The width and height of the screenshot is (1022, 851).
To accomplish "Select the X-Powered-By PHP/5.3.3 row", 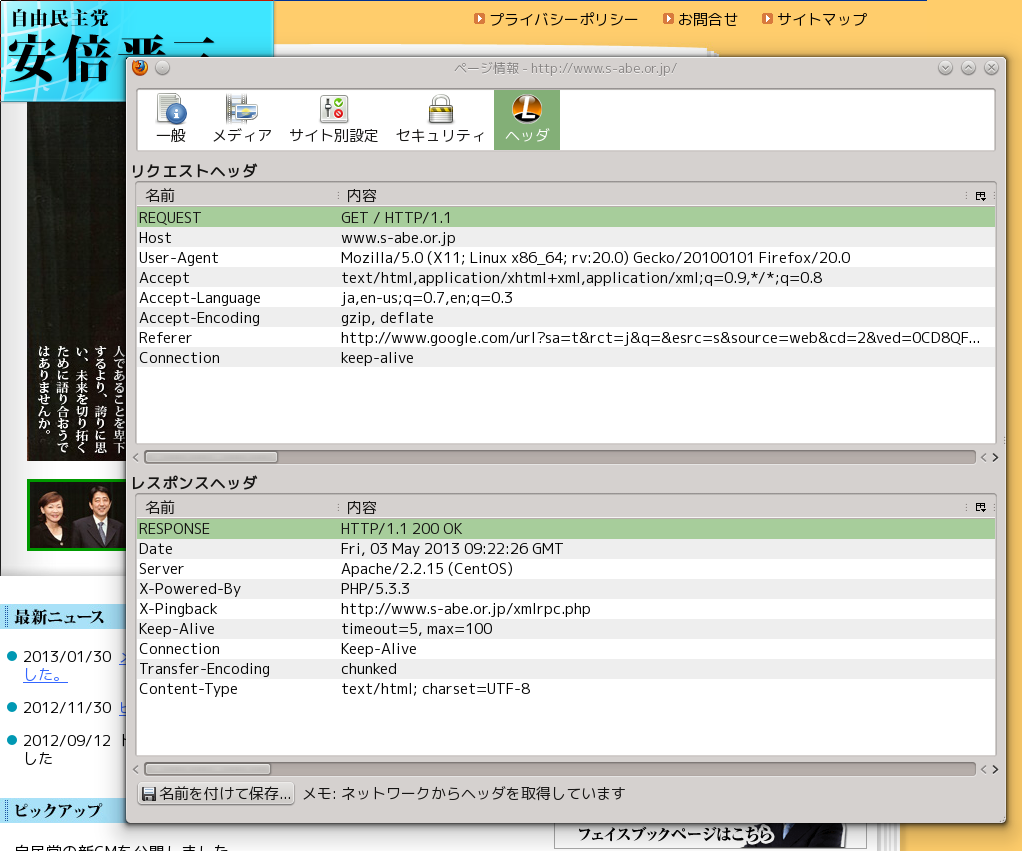I will point(566,589).
